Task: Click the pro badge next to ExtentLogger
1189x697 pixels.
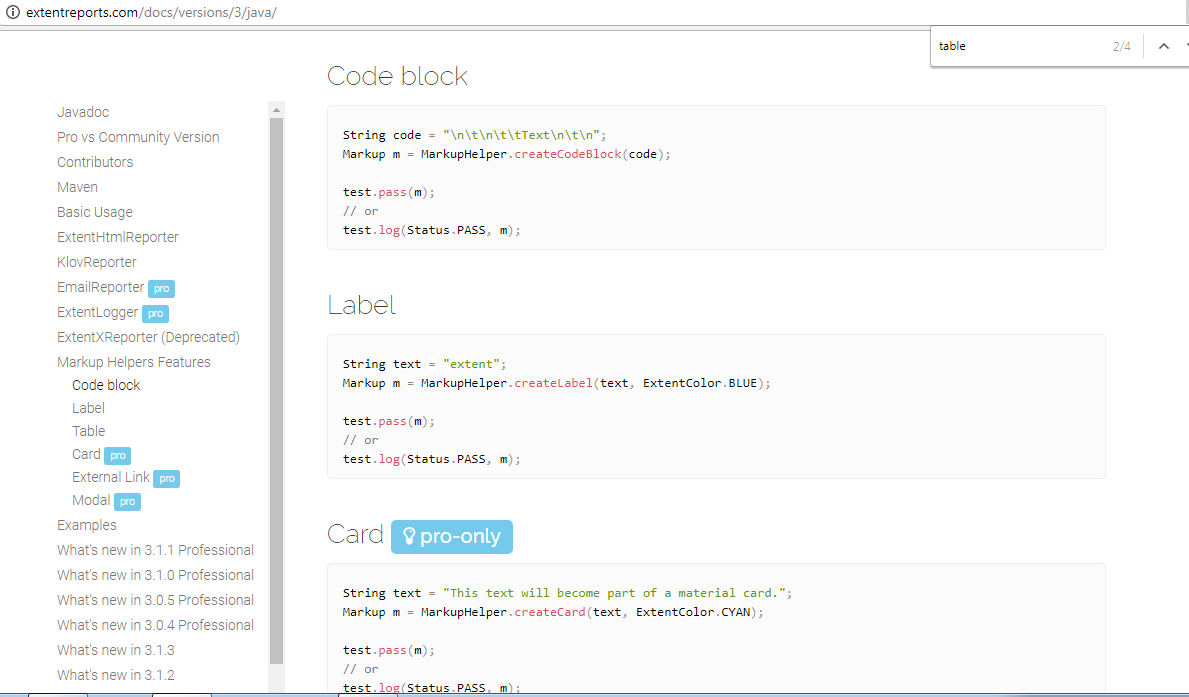Action: (x=155, y=314)
